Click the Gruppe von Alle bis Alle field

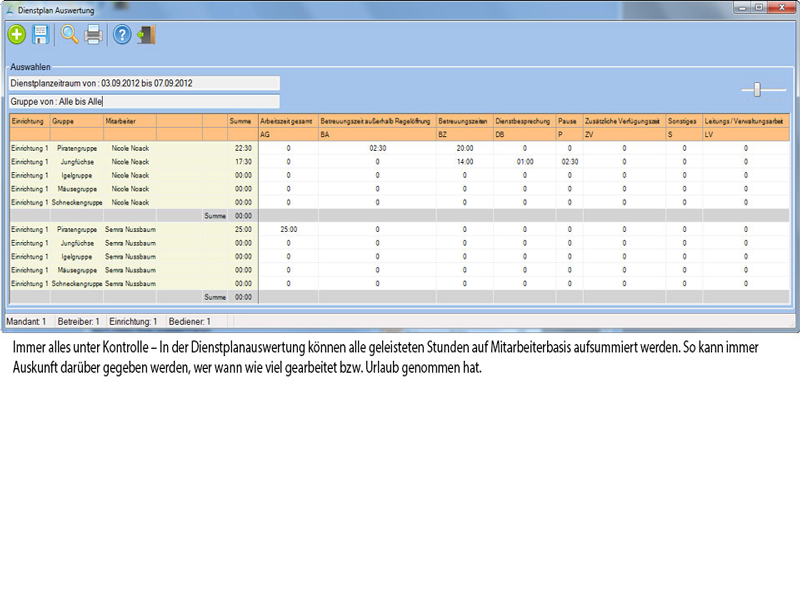(143, 101)
